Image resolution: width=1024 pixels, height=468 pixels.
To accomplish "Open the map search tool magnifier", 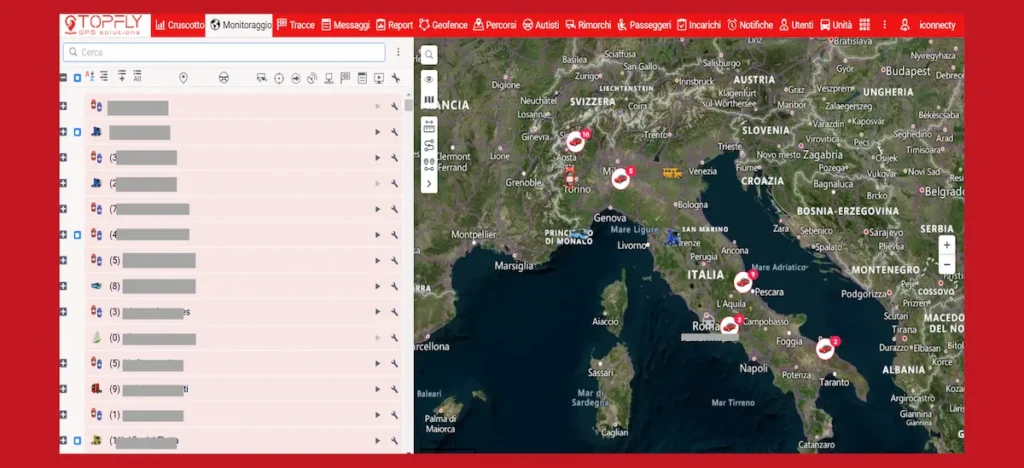I will coord(429,55).
